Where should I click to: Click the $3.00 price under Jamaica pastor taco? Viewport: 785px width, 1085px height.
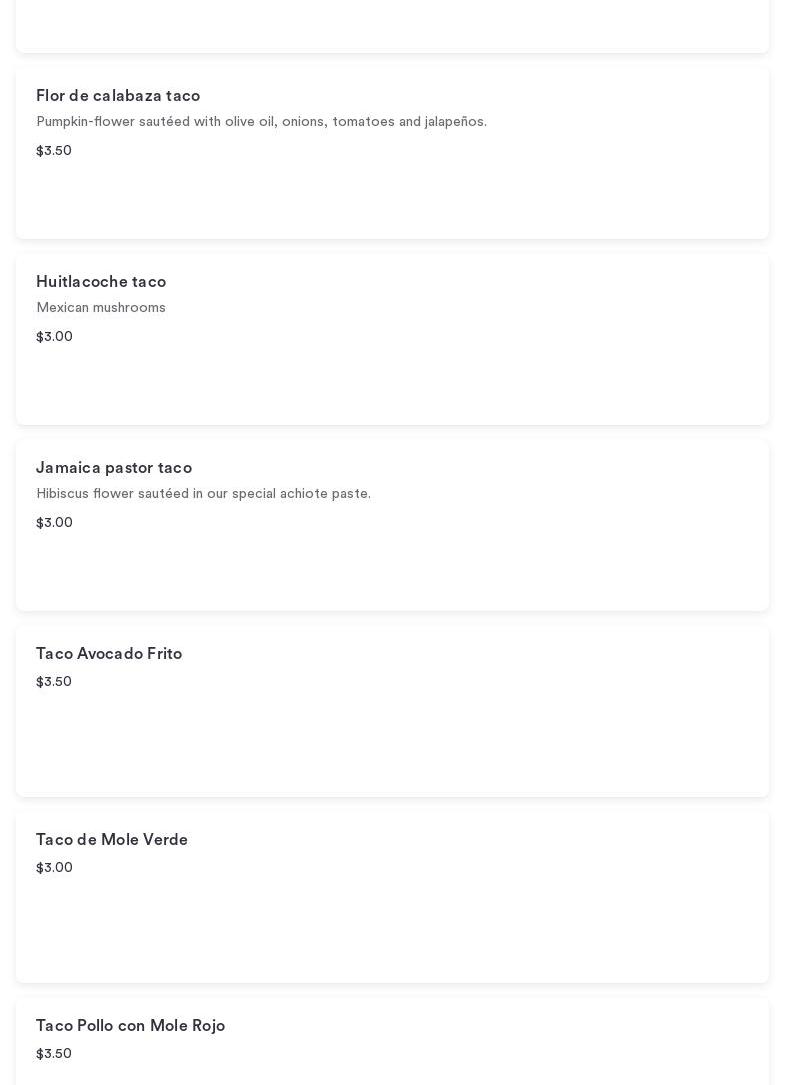point(54,523)
